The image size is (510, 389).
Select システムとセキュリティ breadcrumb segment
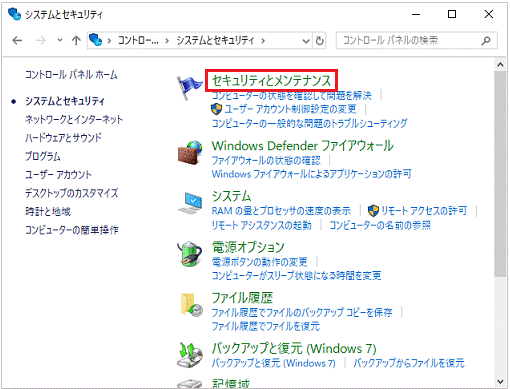tap(215, 40)
